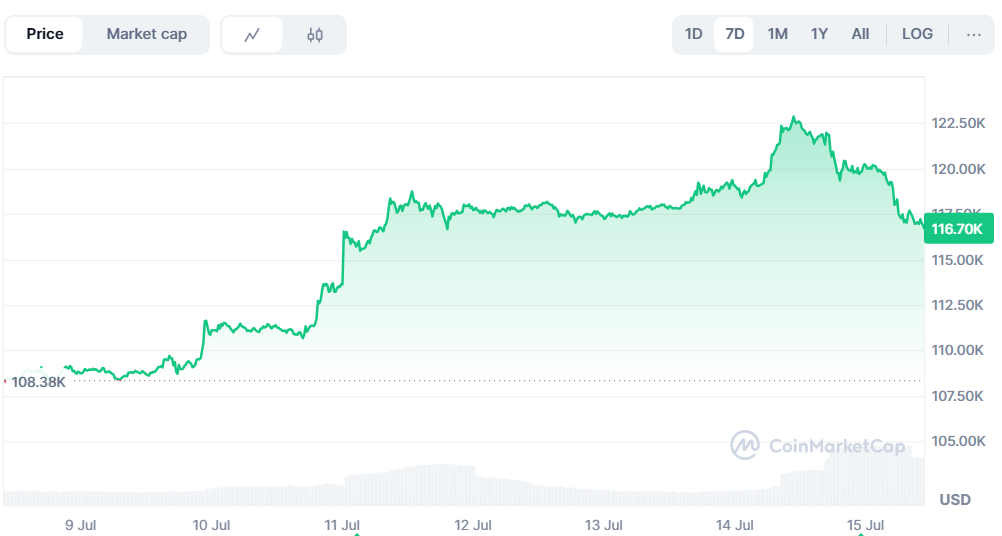The height and width of the screenshot is (536, 1002).
Task: Click the 14 Jul date marker
Action: tap(736, 524)
